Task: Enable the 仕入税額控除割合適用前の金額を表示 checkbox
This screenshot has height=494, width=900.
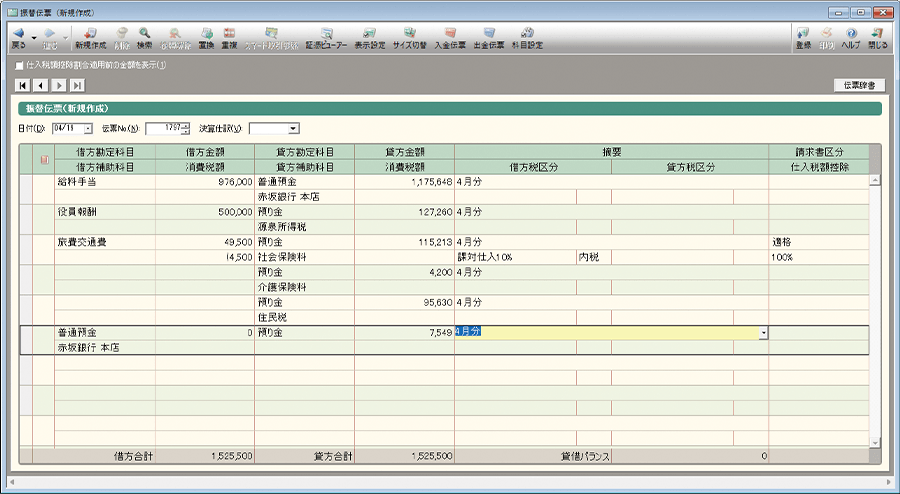Action: (20, 66)
